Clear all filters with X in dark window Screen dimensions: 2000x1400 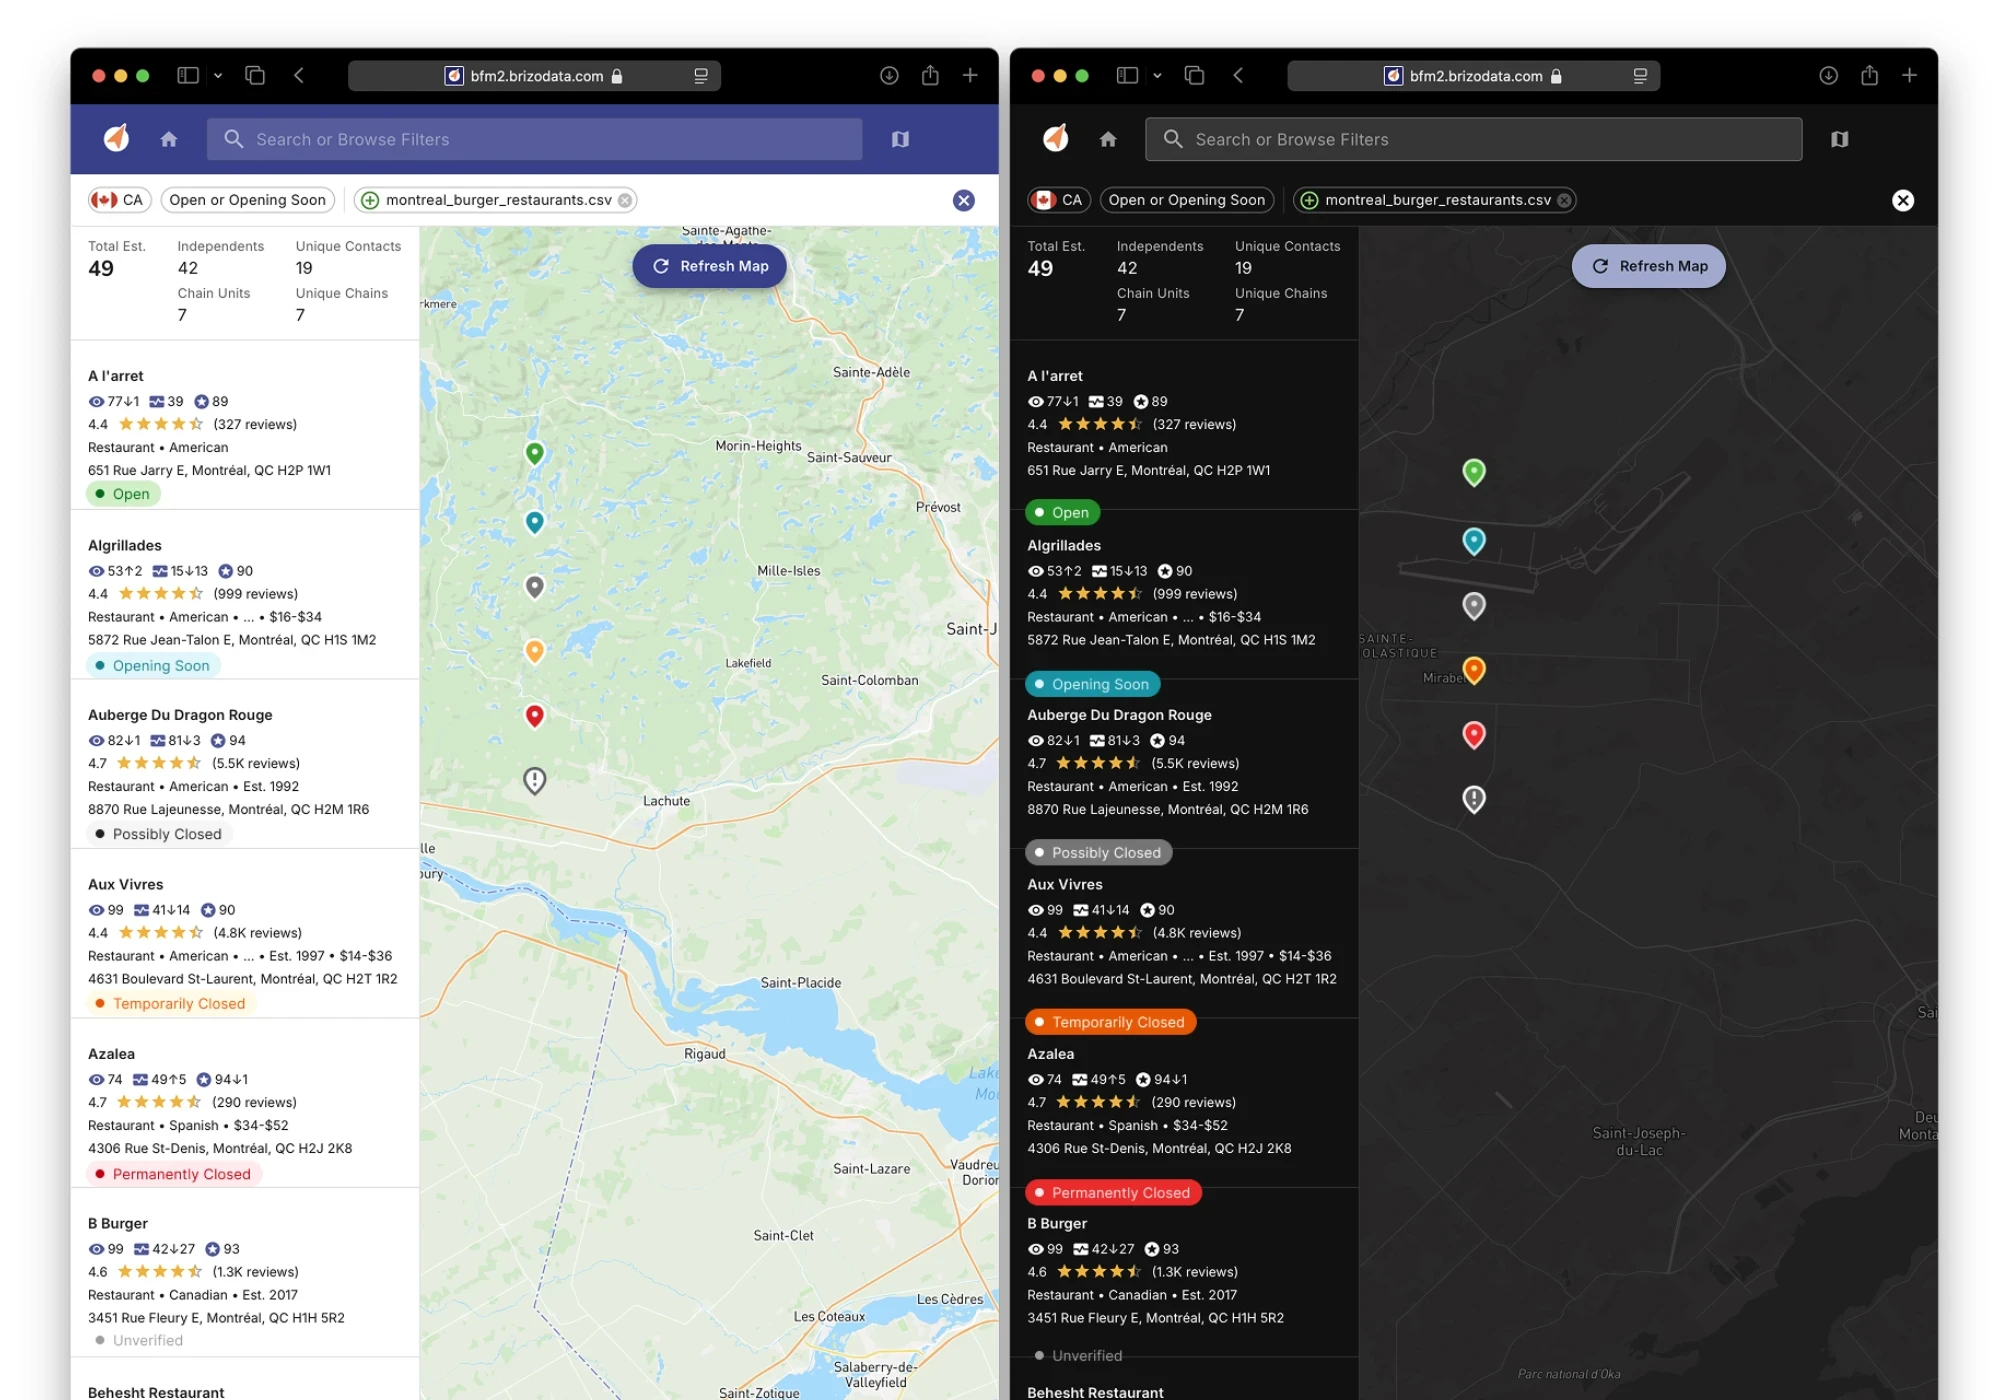(1902, 200)
